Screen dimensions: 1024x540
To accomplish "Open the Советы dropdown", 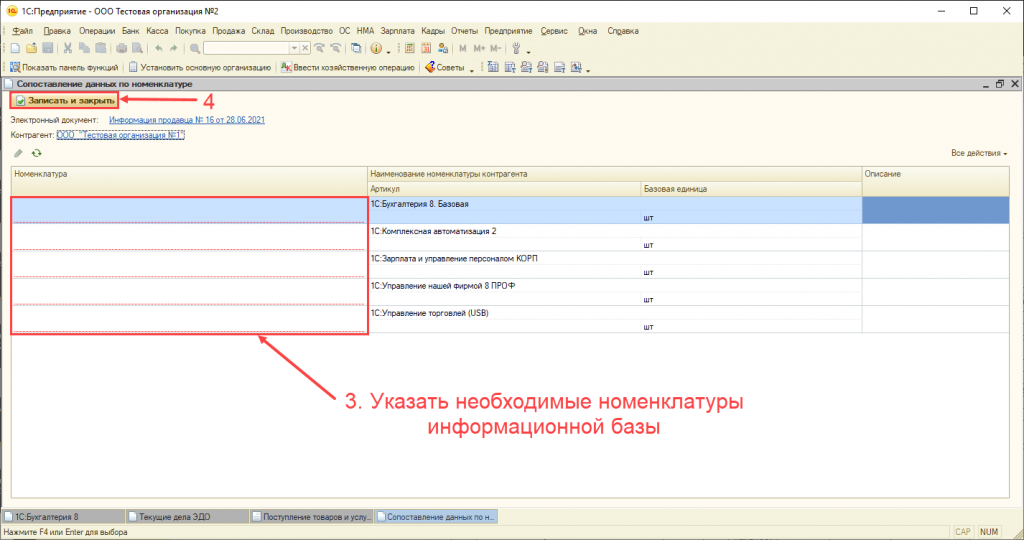I will pyautogui.click(x=449, y=67).
